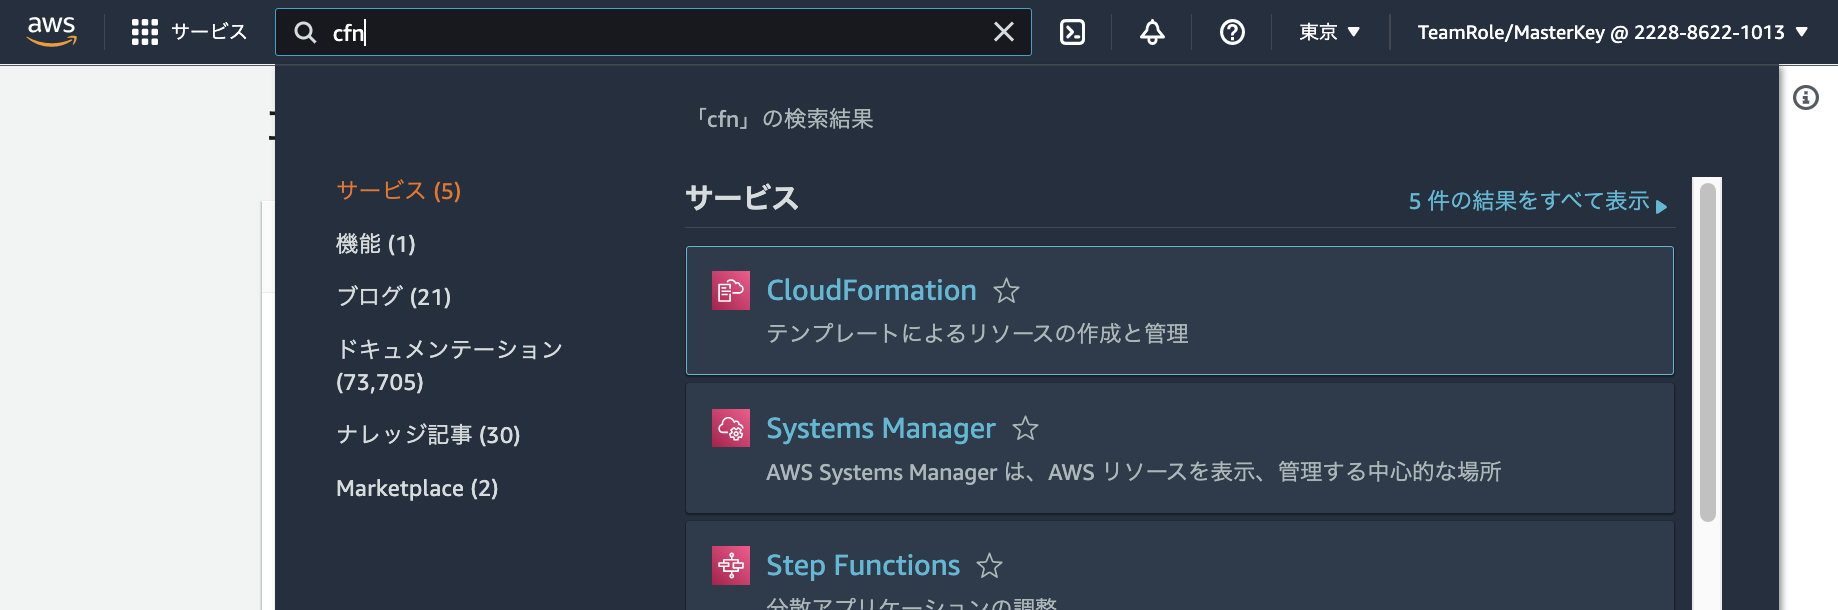This screenshot has width=1838, height=610.
Task: Click the AWS Systems Manager description text
Action: point(1133,472)
